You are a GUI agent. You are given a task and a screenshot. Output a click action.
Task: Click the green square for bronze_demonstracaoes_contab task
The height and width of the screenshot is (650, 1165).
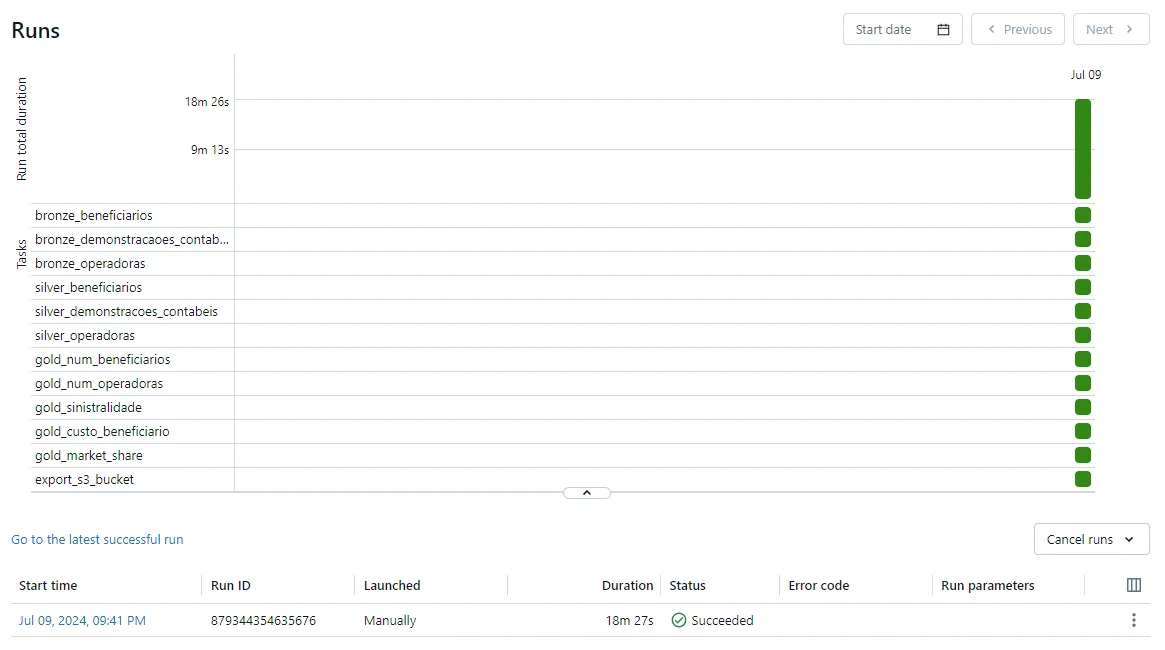pos(1083,239)
